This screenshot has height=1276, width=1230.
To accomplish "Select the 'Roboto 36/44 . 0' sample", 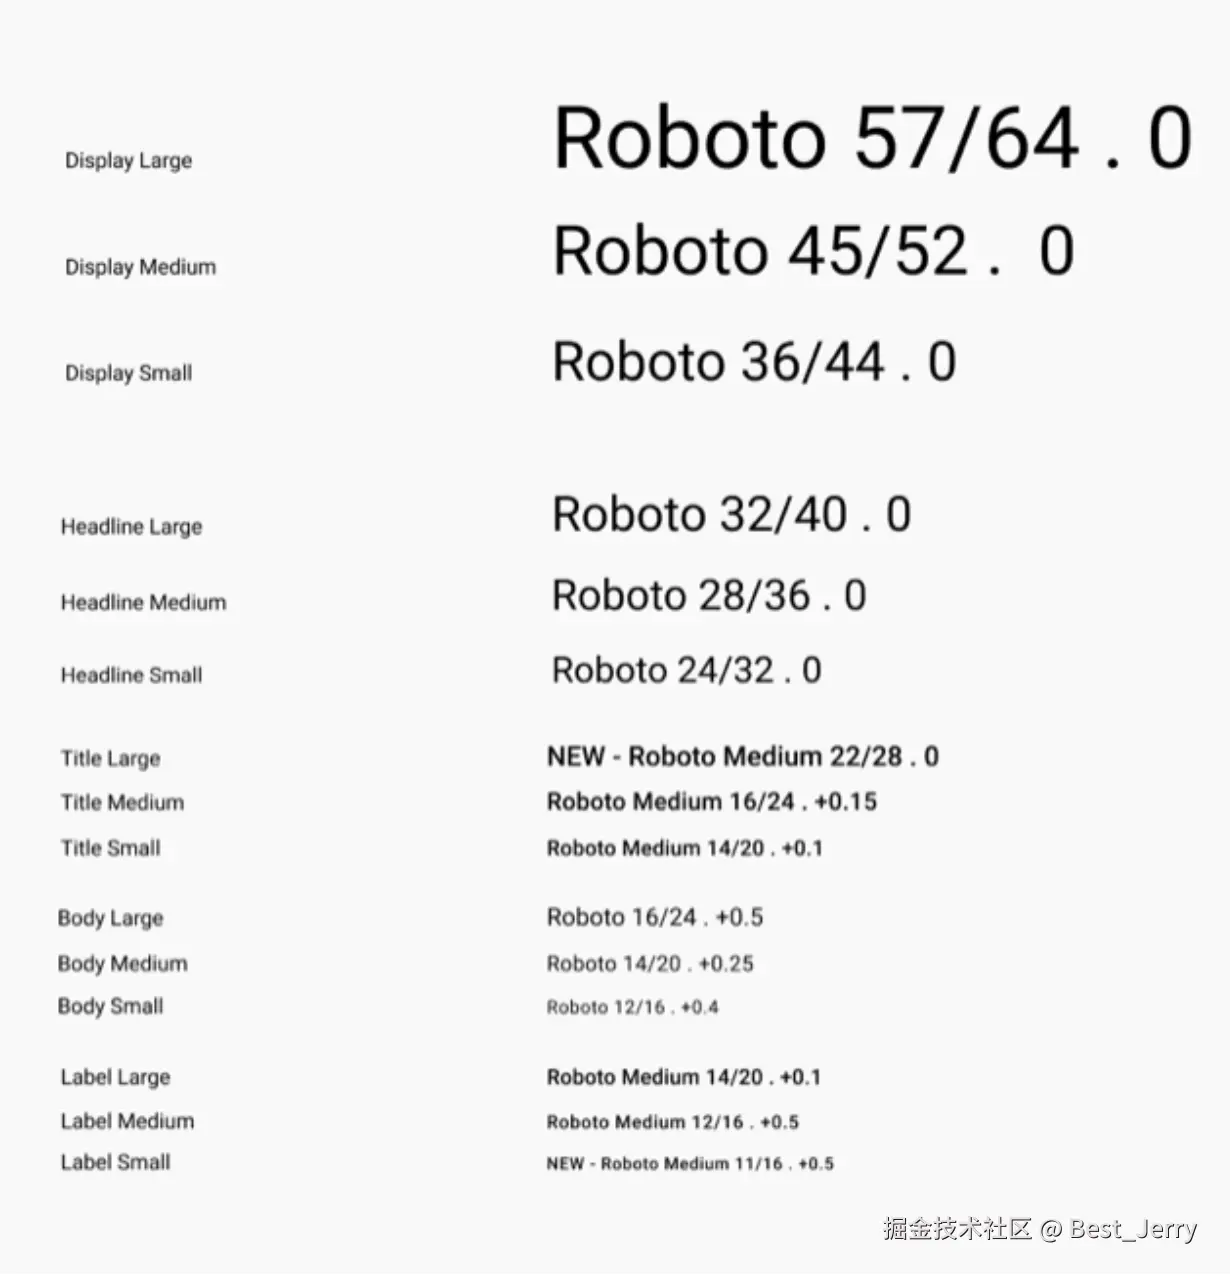I will click(x=754, y=362).
